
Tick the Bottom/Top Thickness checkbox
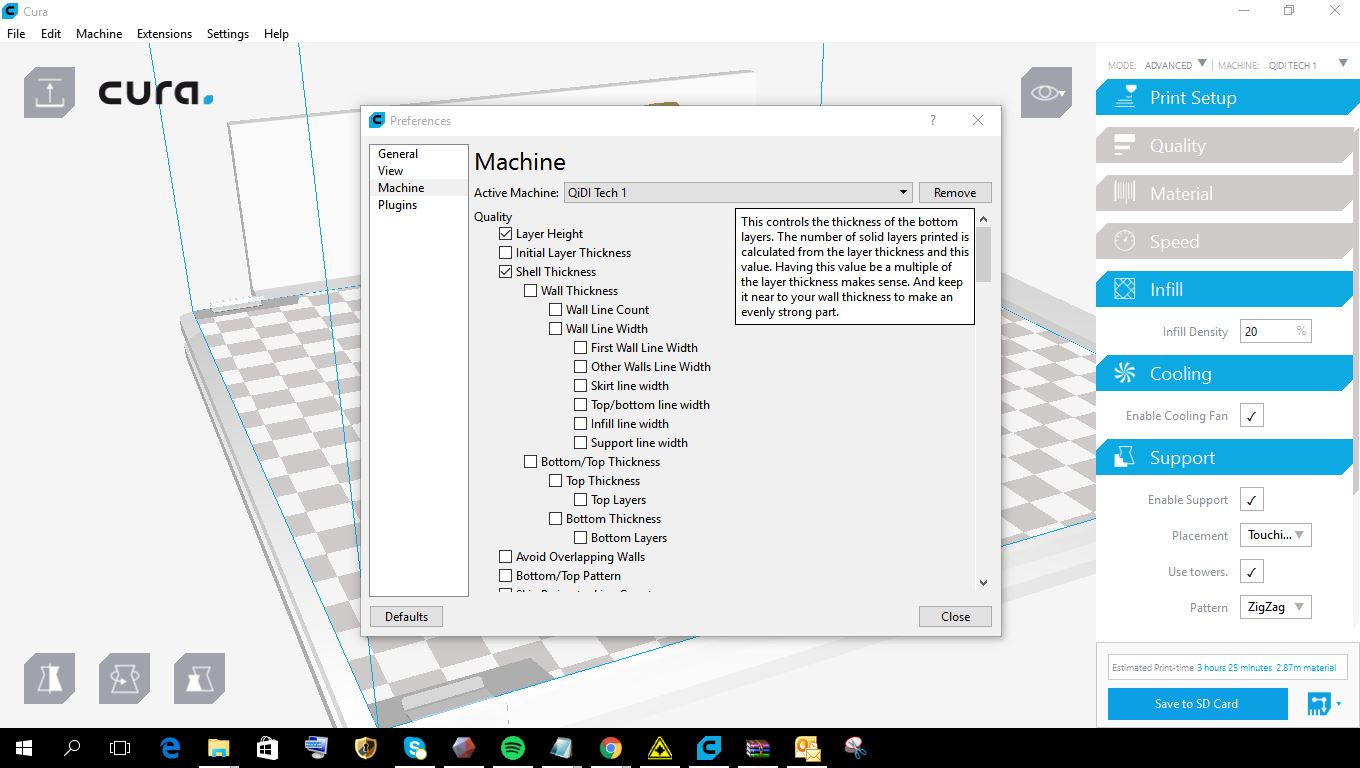click(530, 462)
